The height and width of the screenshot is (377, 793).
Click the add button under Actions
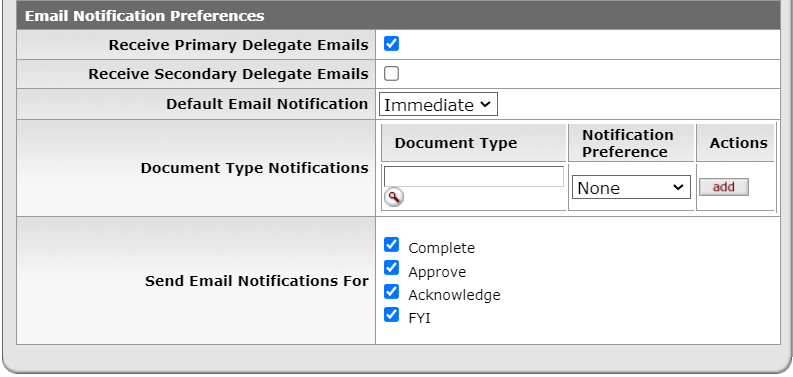tap(724, 187)
